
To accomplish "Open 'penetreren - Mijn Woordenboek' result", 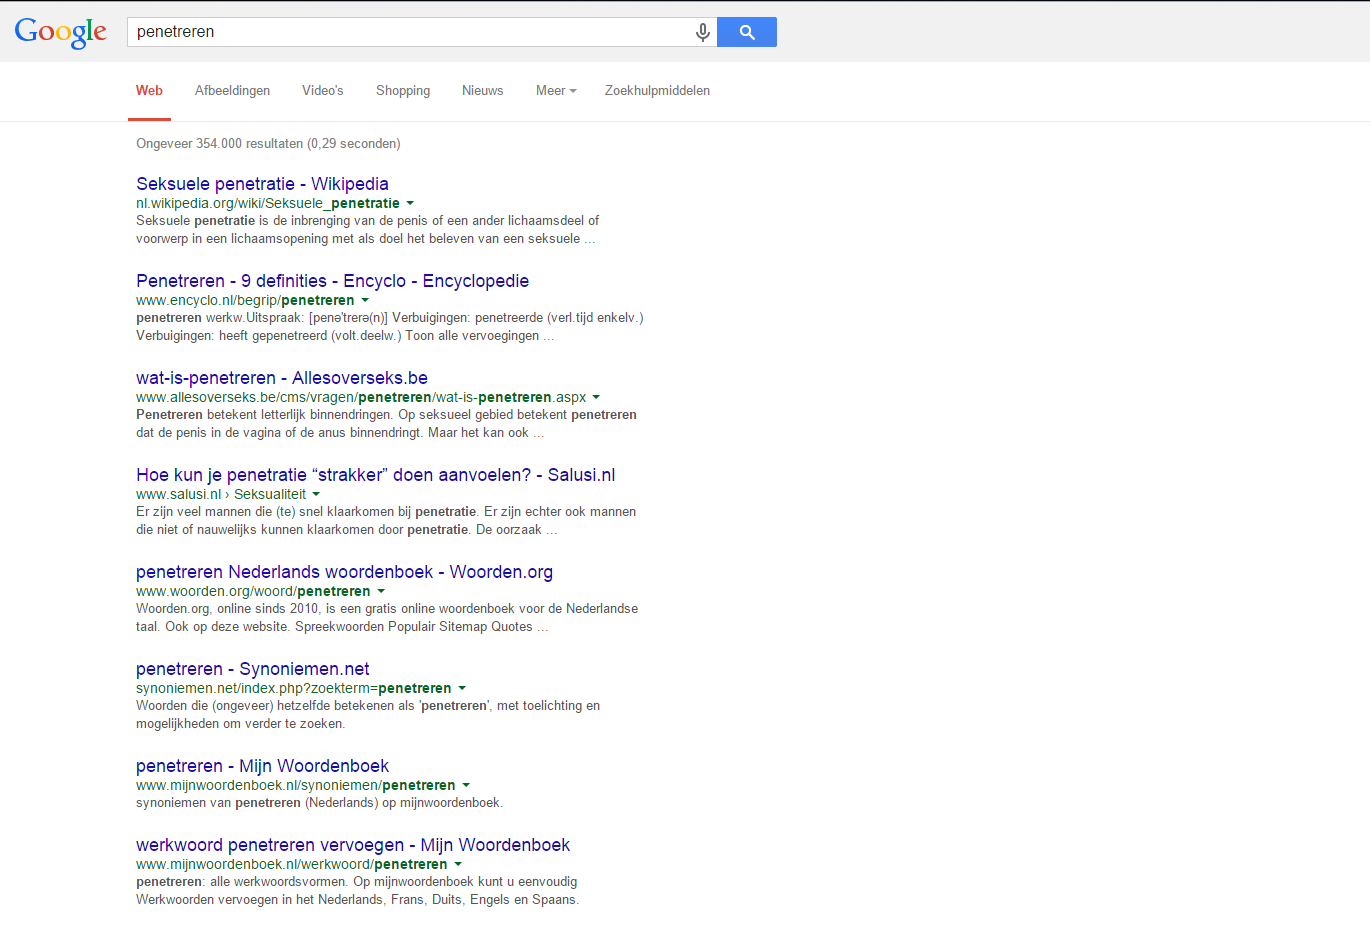I will 262,766.
